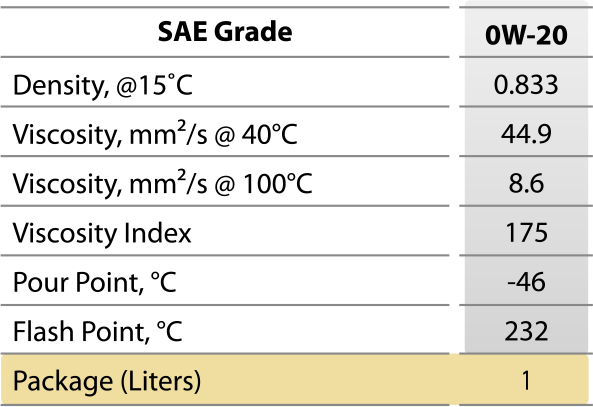Select the density value 0.833
This screenshot has height=407, width=593.
tap(526, 84)
